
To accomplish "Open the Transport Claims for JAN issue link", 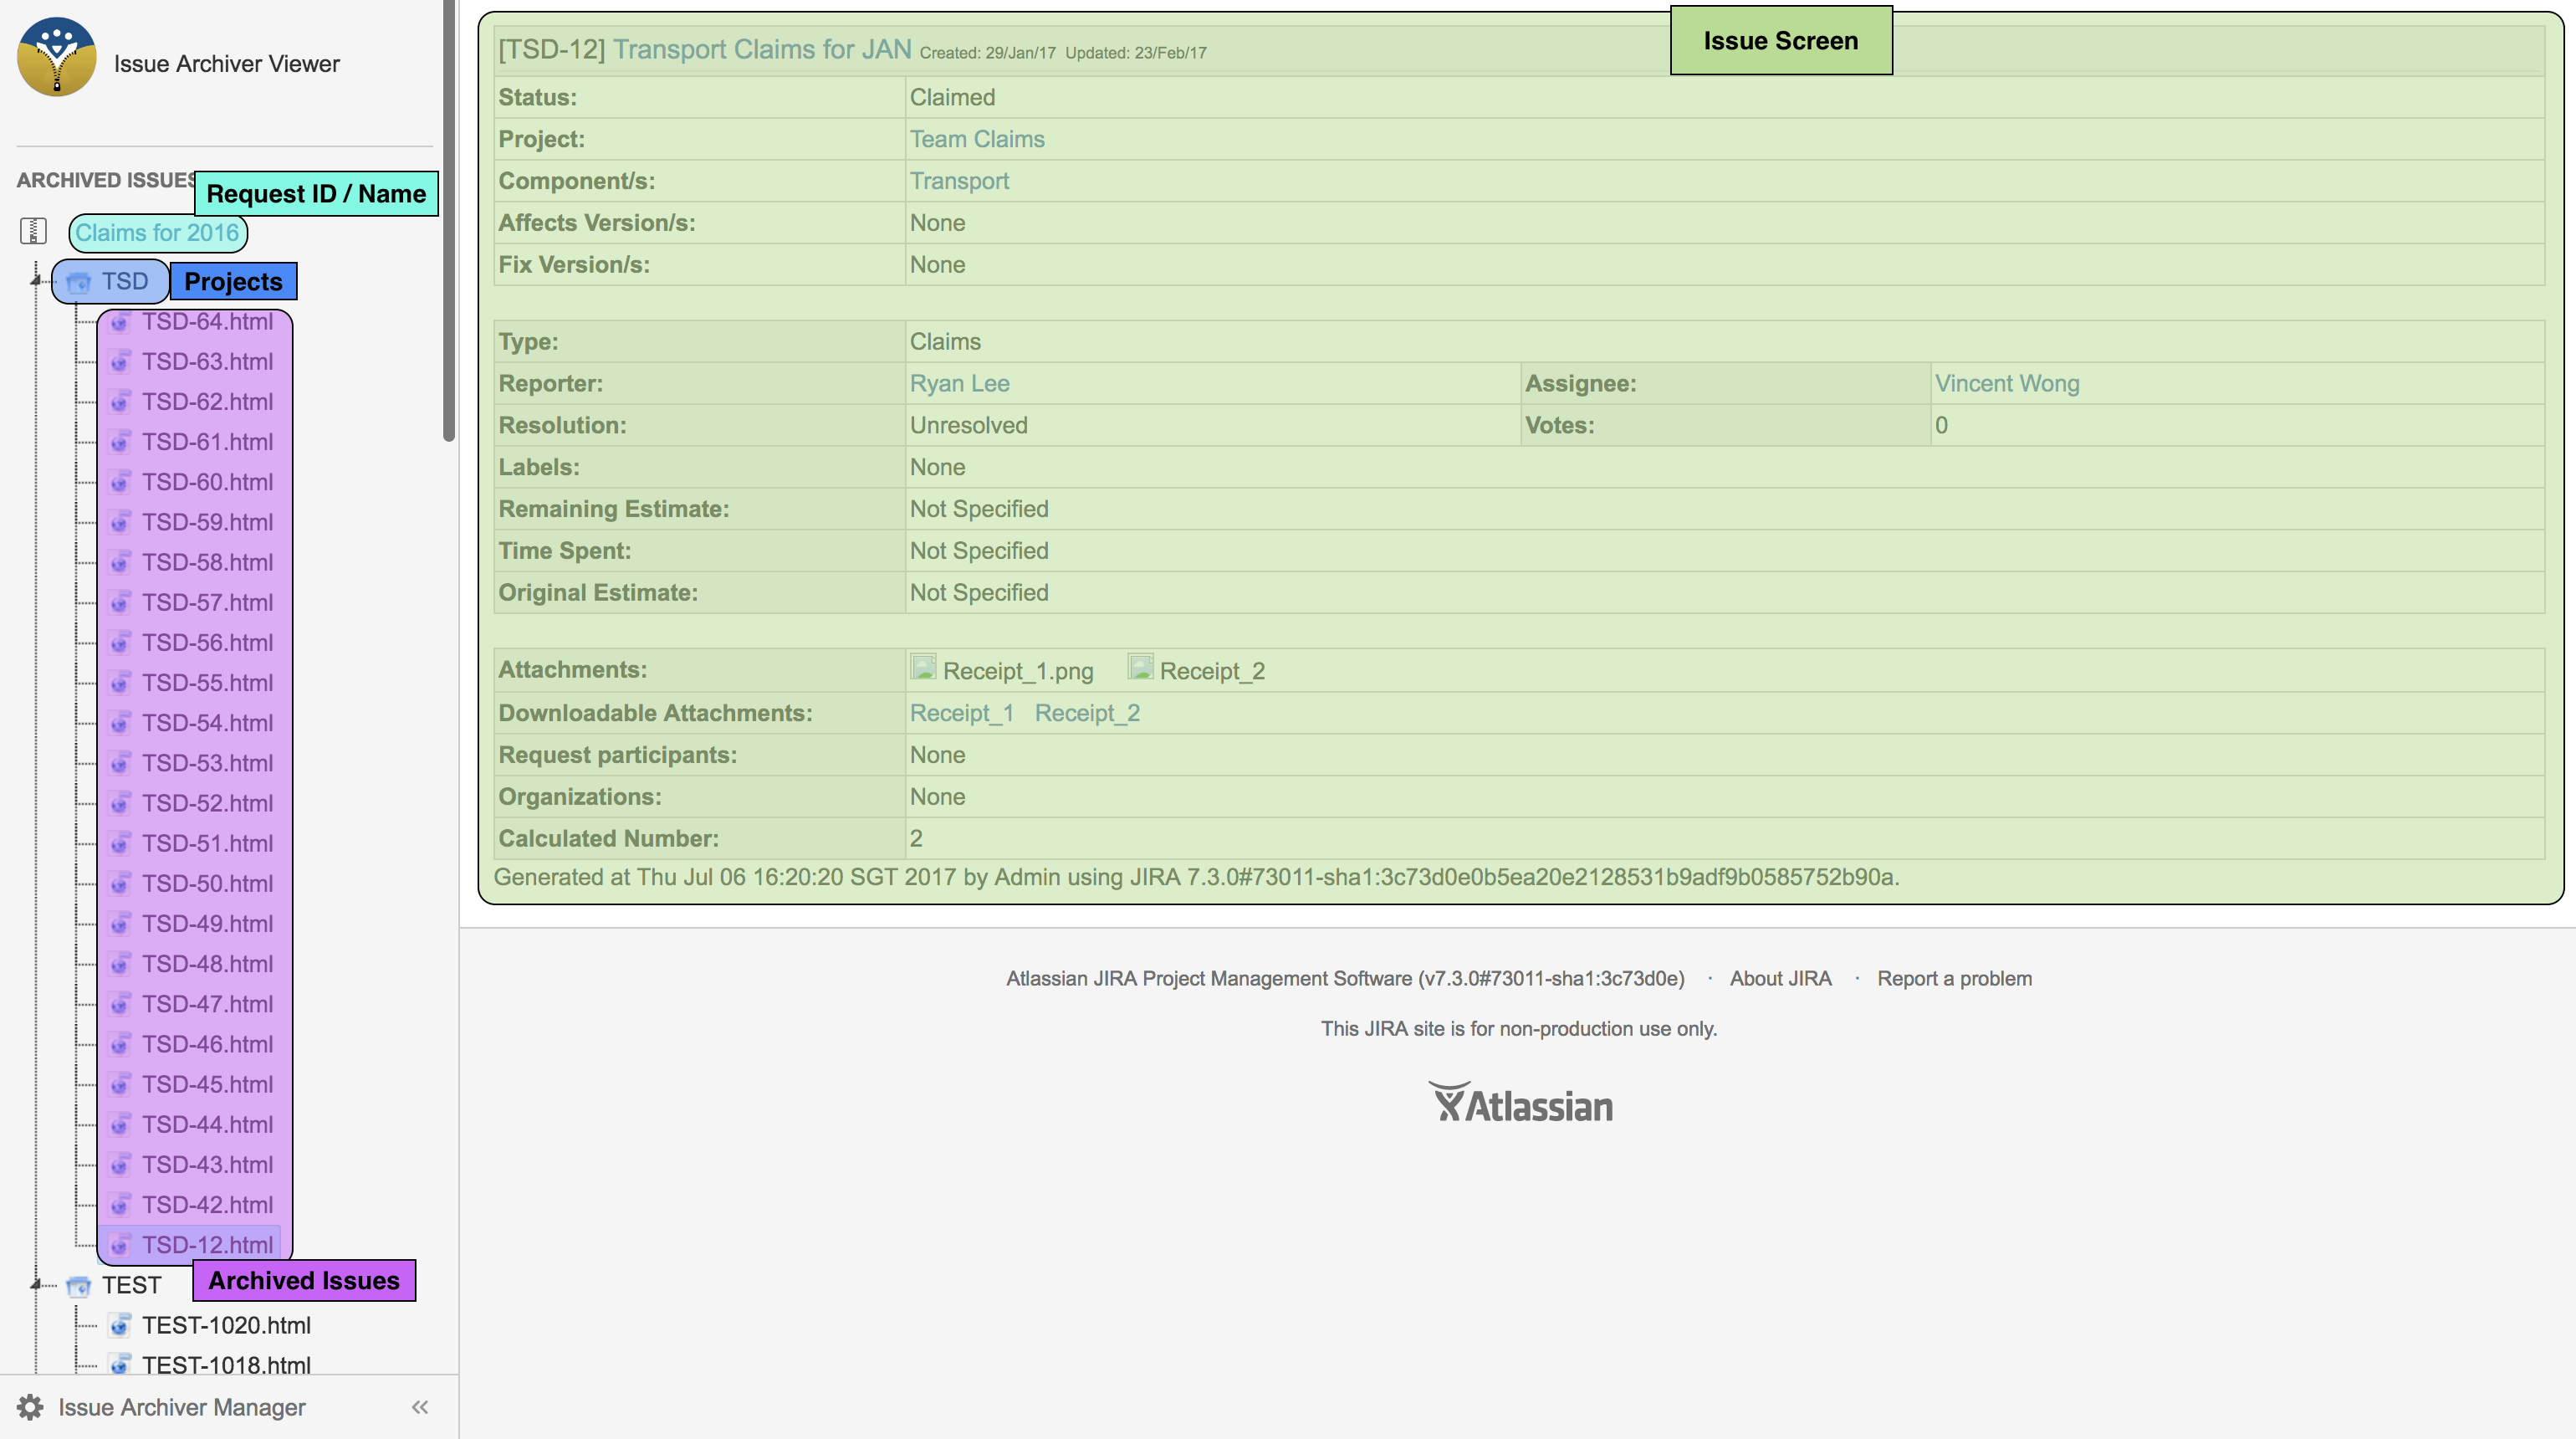I will (x=762, y=48).
